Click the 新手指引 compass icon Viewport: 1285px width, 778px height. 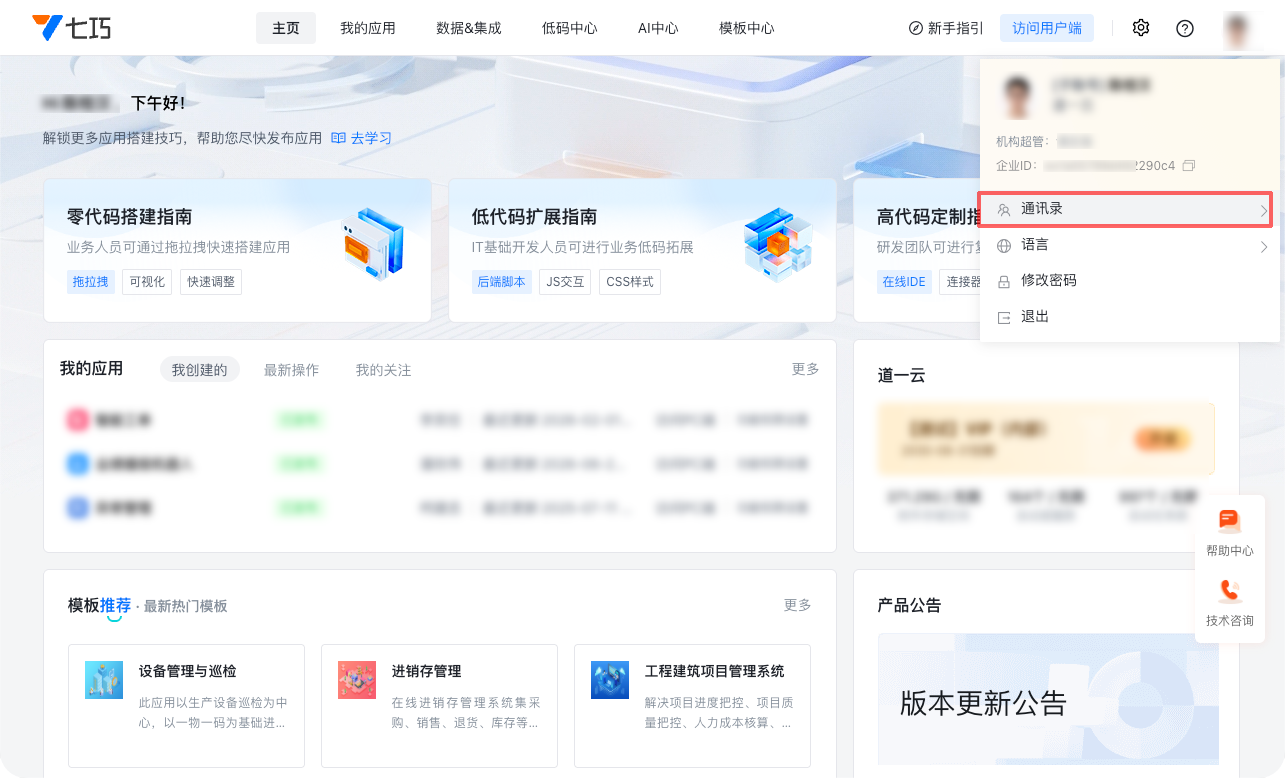click(915, 28)
